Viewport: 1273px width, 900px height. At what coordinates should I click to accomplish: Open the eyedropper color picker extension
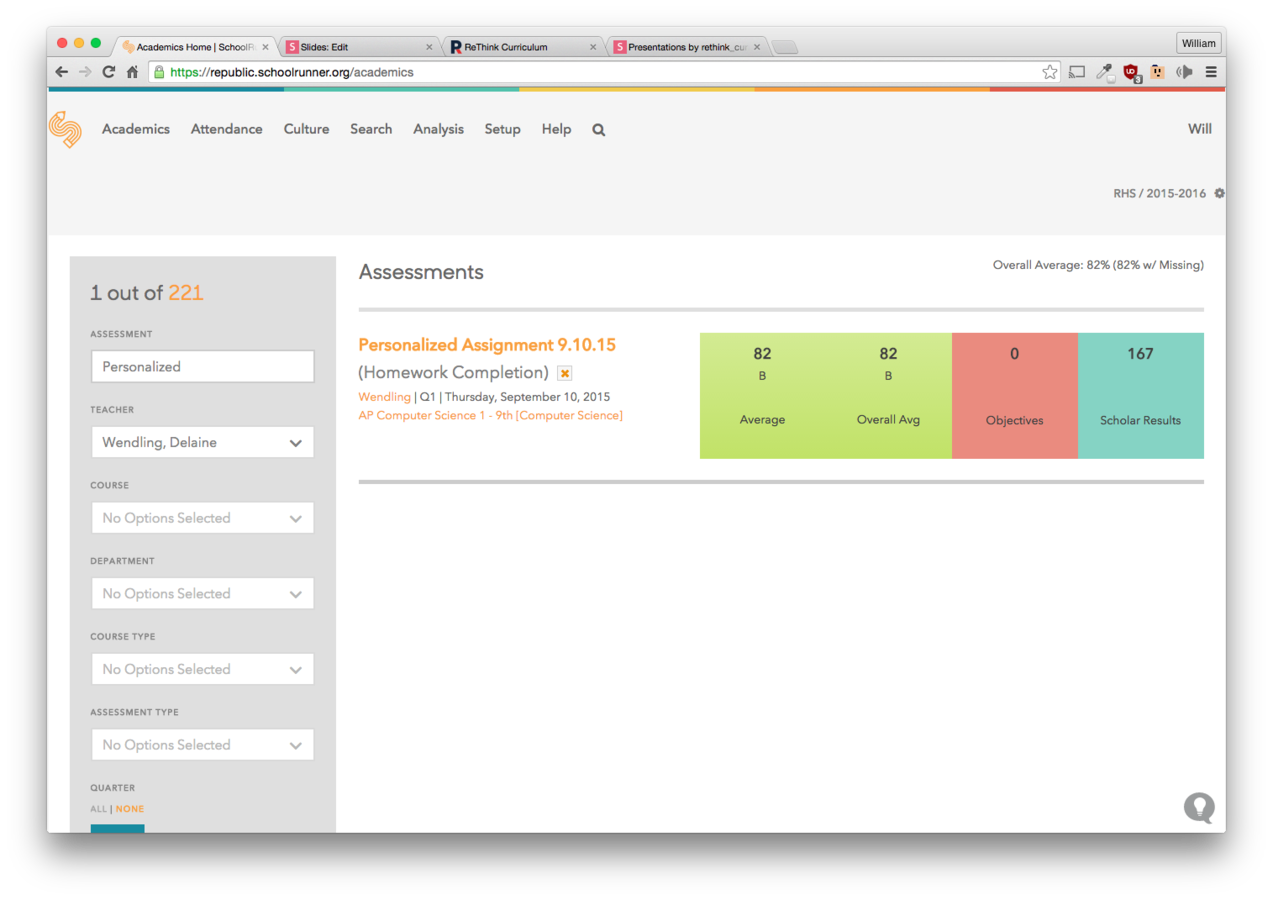point(1104,72)
